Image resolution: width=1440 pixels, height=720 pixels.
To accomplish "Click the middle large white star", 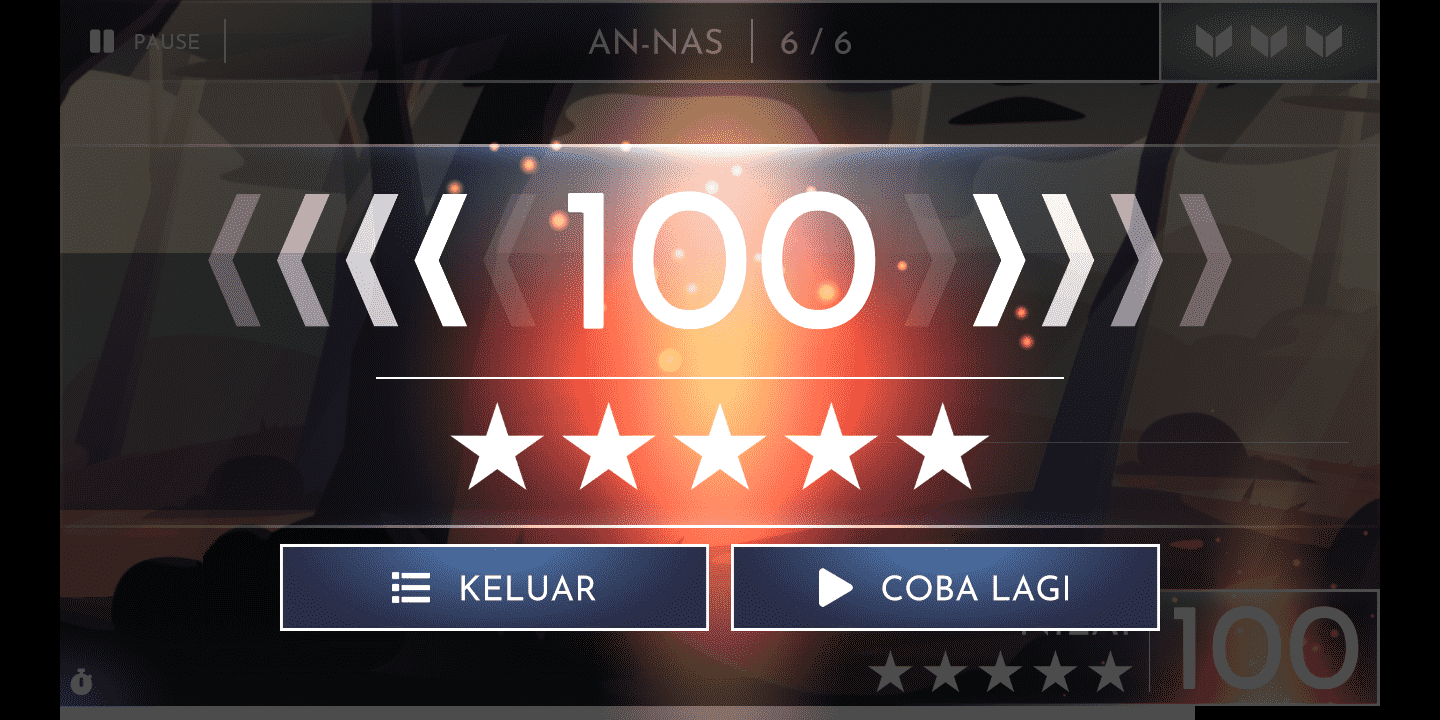I will click(x=720, y=448).
